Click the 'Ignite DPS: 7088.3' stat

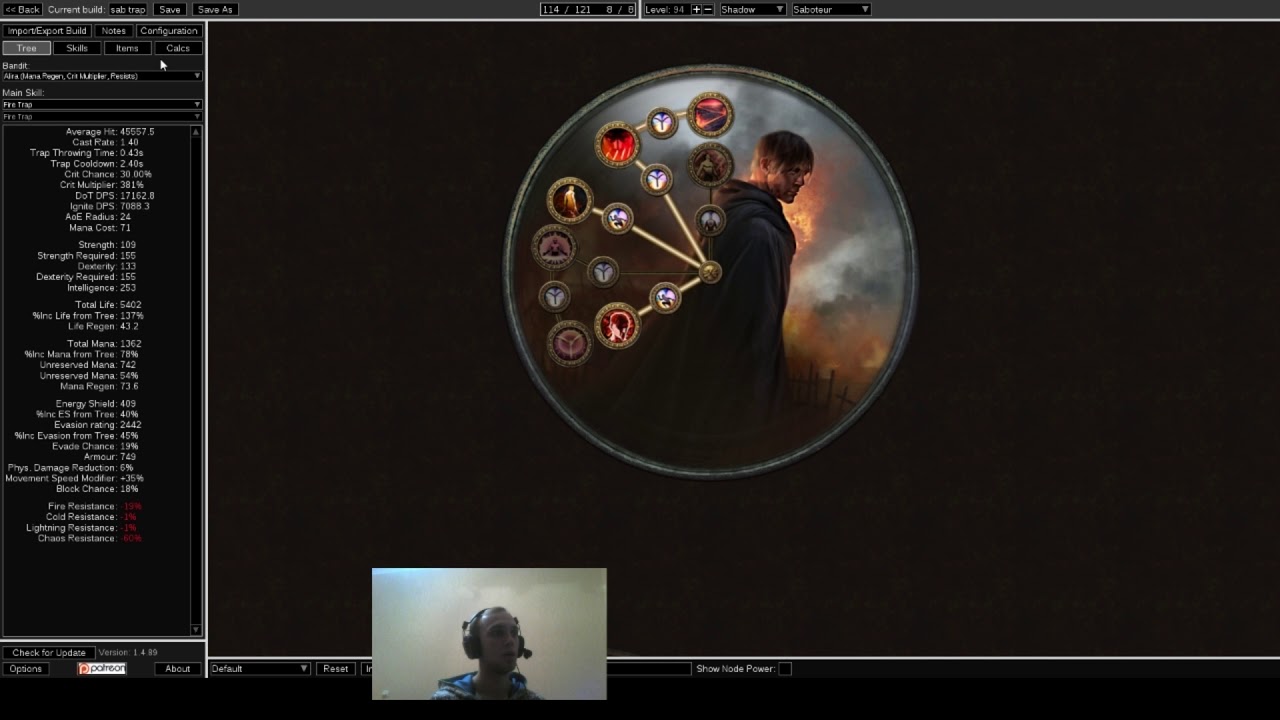click(x=109, y=206)
